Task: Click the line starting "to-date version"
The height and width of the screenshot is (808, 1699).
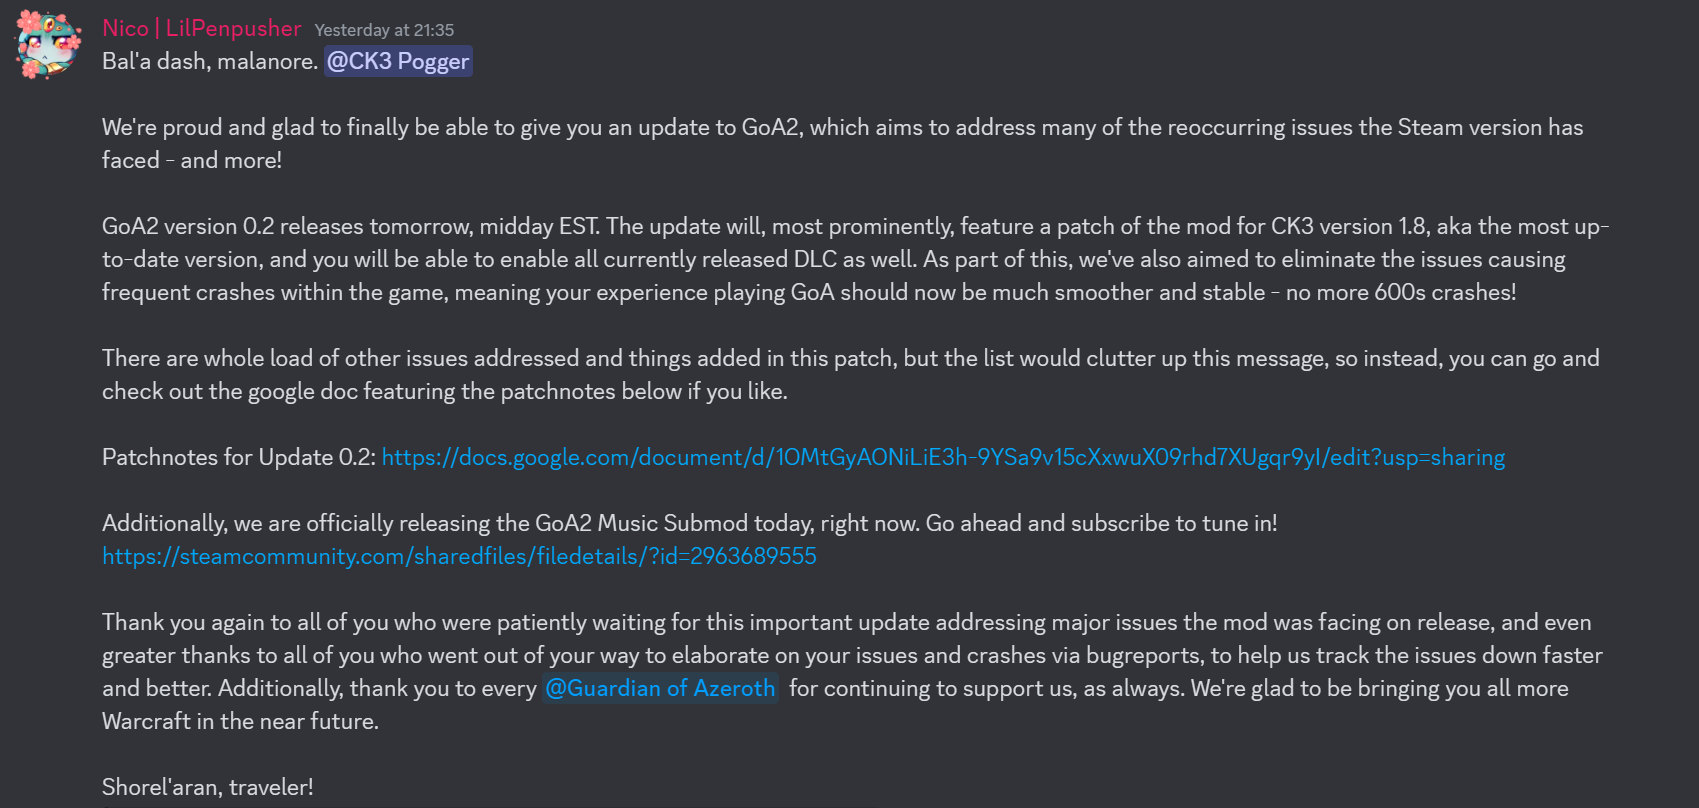Action: pyautogui.click(x=833, y=259)
